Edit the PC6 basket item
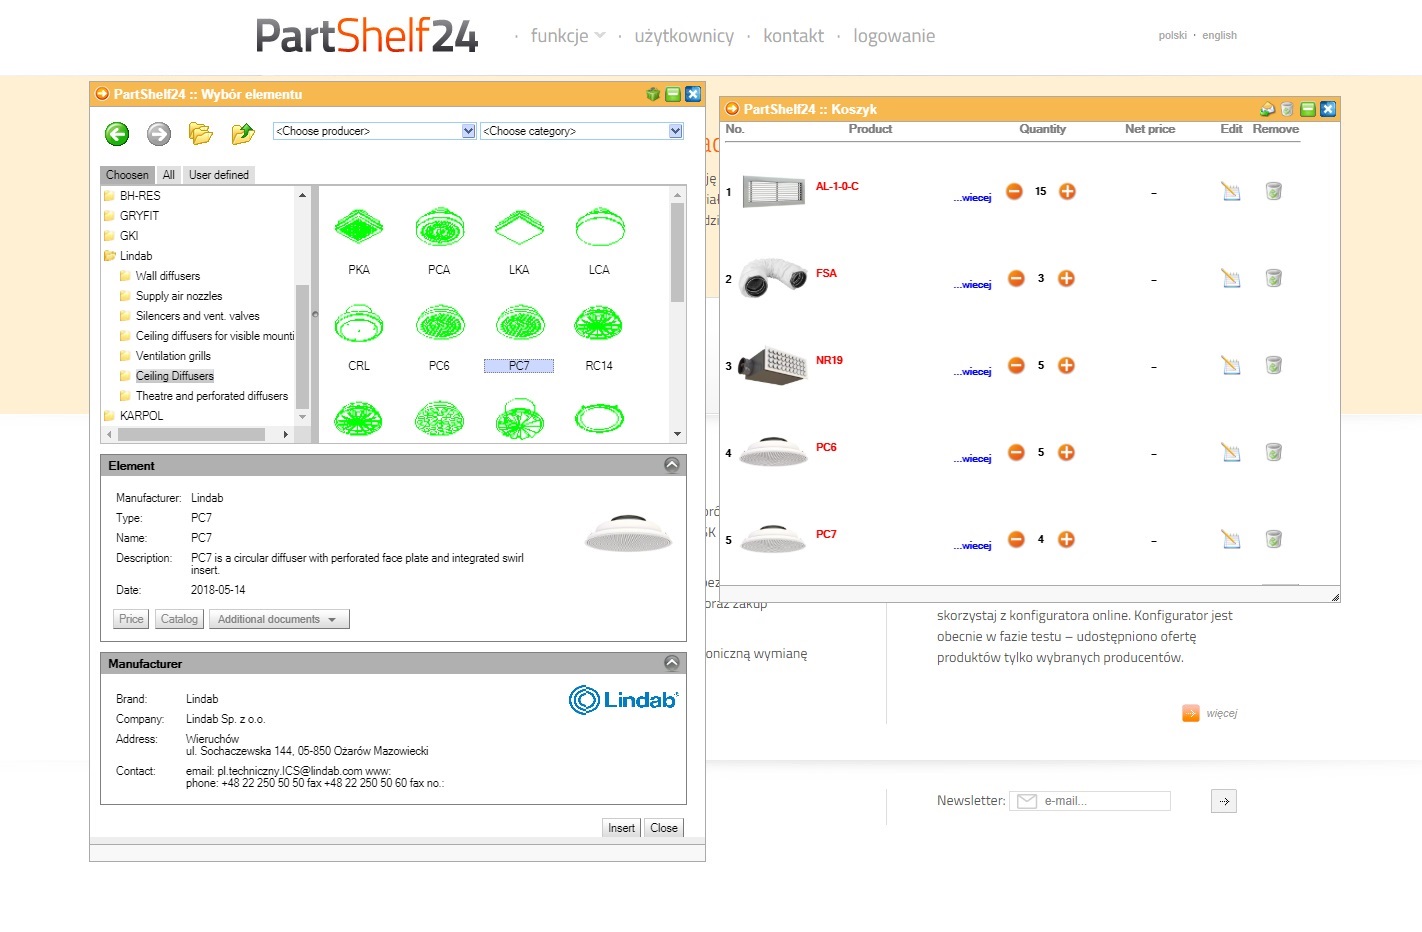The width and height of the screenshot is (1422, 932). pos(1231,452)
